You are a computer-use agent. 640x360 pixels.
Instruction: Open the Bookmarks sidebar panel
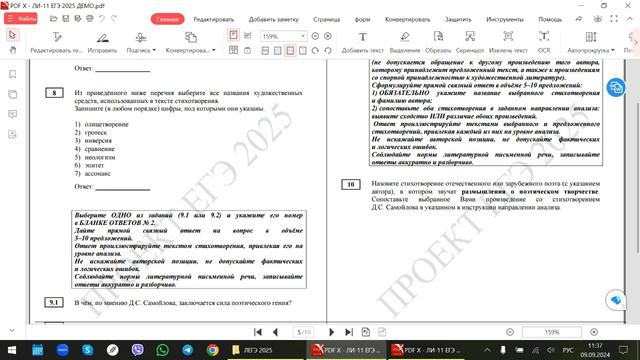click(13, 74)
